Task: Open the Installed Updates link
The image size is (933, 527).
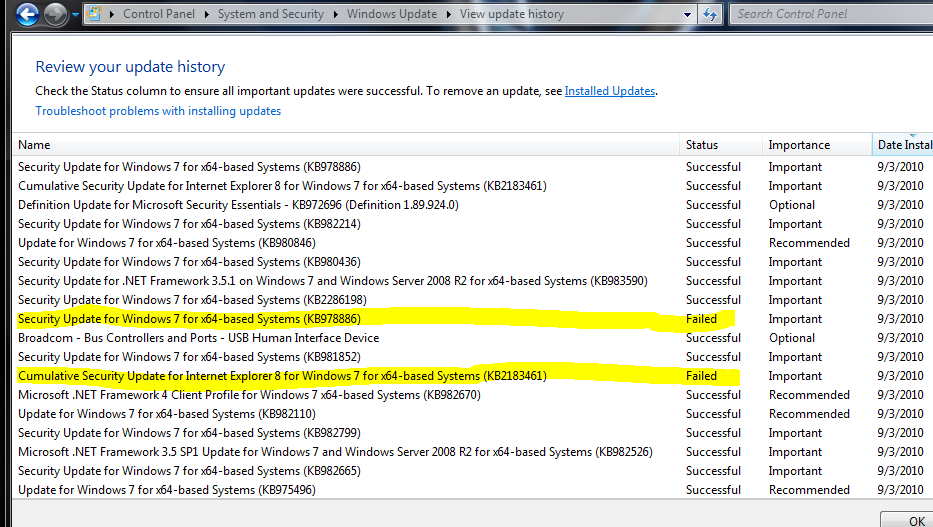Action: click(610, 91)
